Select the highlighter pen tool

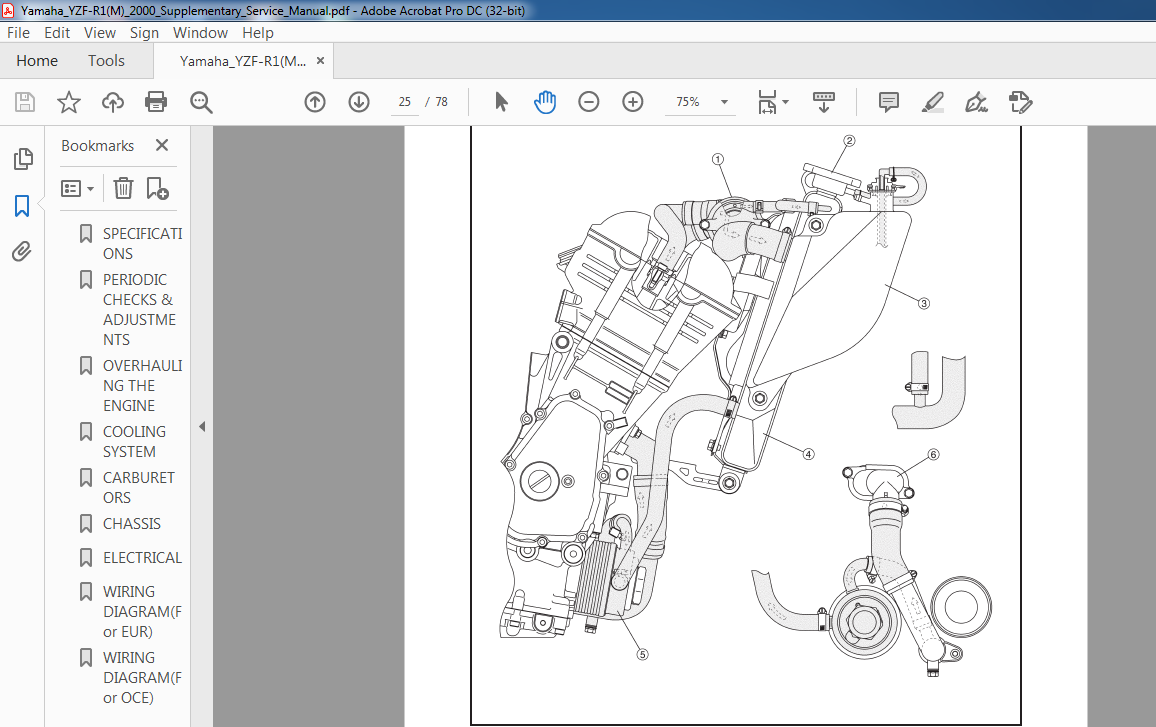tap(933, 102)
